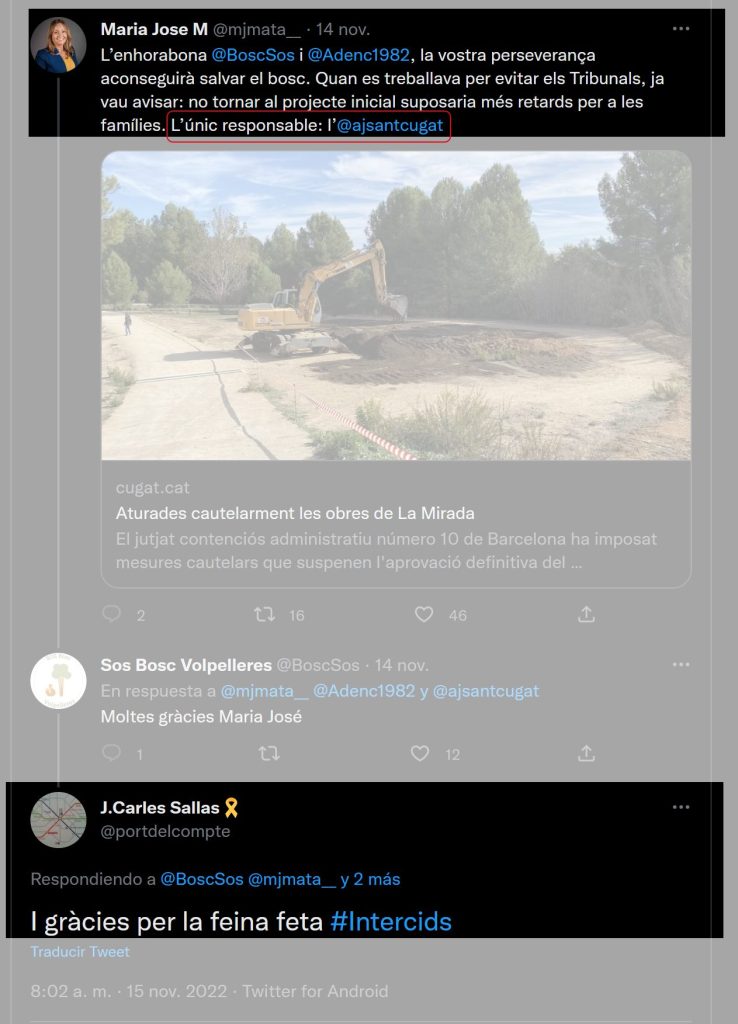Share Maria Jose M's tweet
Screen dimensions: 738x1024
[x=586, y=614]
